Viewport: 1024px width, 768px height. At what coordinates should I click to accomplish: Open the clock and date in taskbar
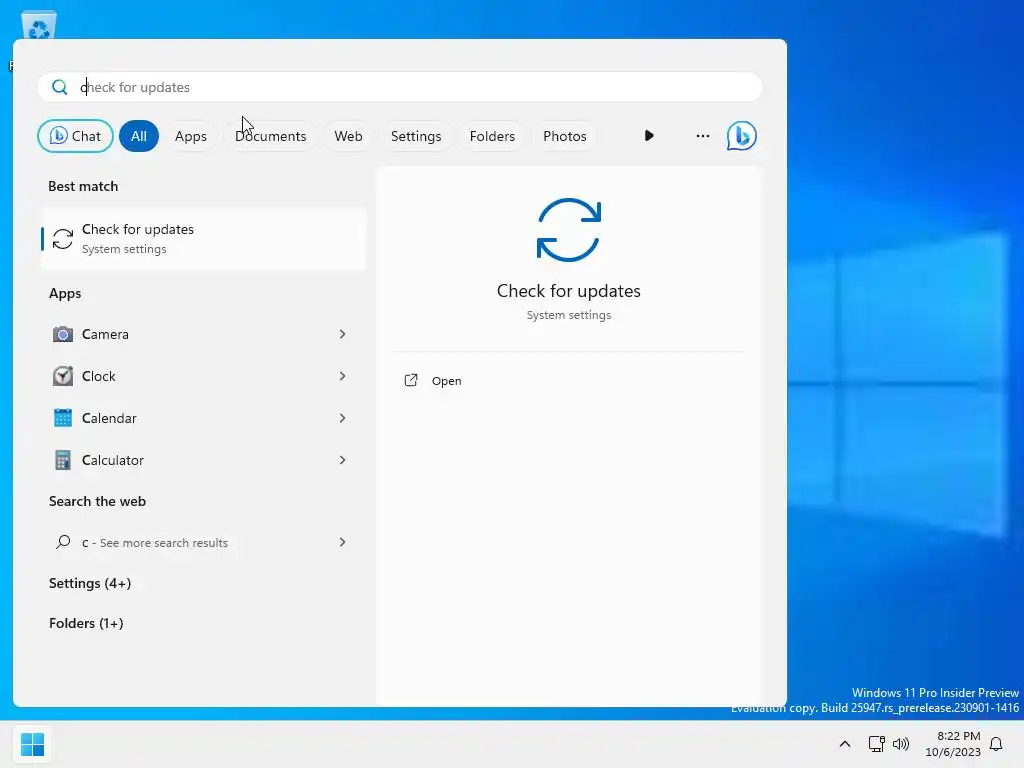click(x=953, y=744)
